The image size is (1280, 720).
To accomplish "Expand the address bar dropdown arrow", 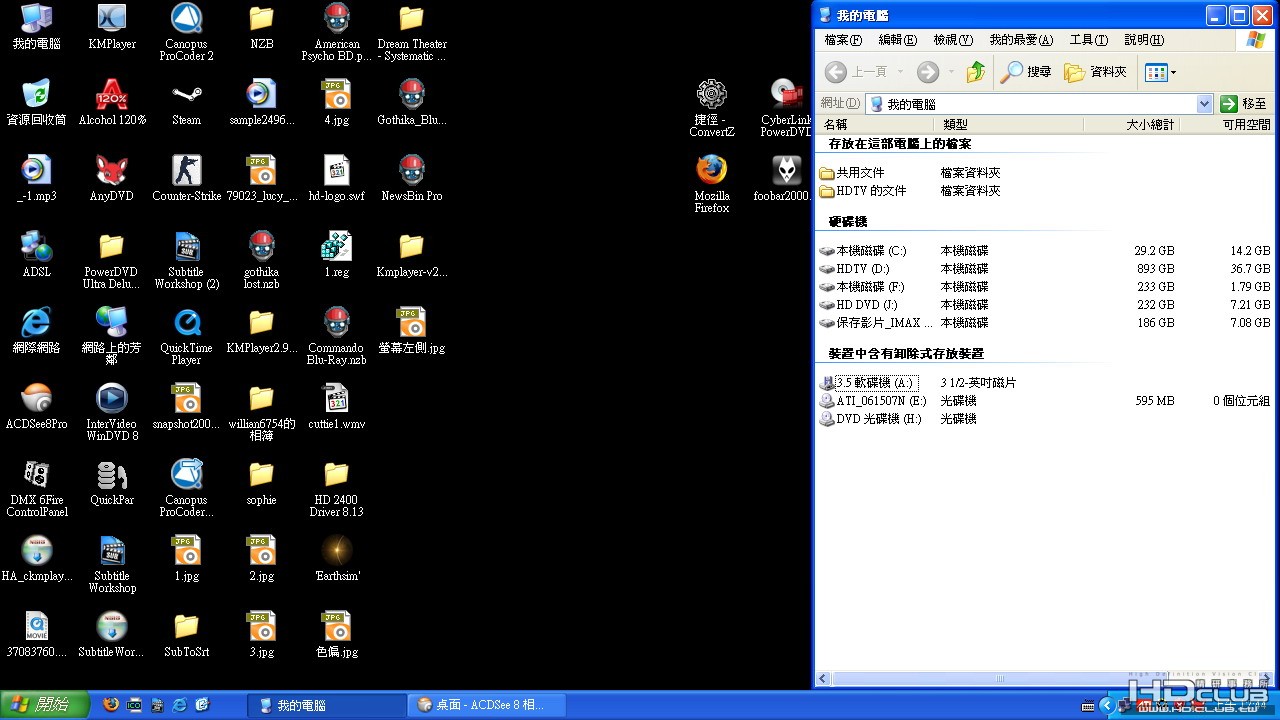I will coord(1204,104).
